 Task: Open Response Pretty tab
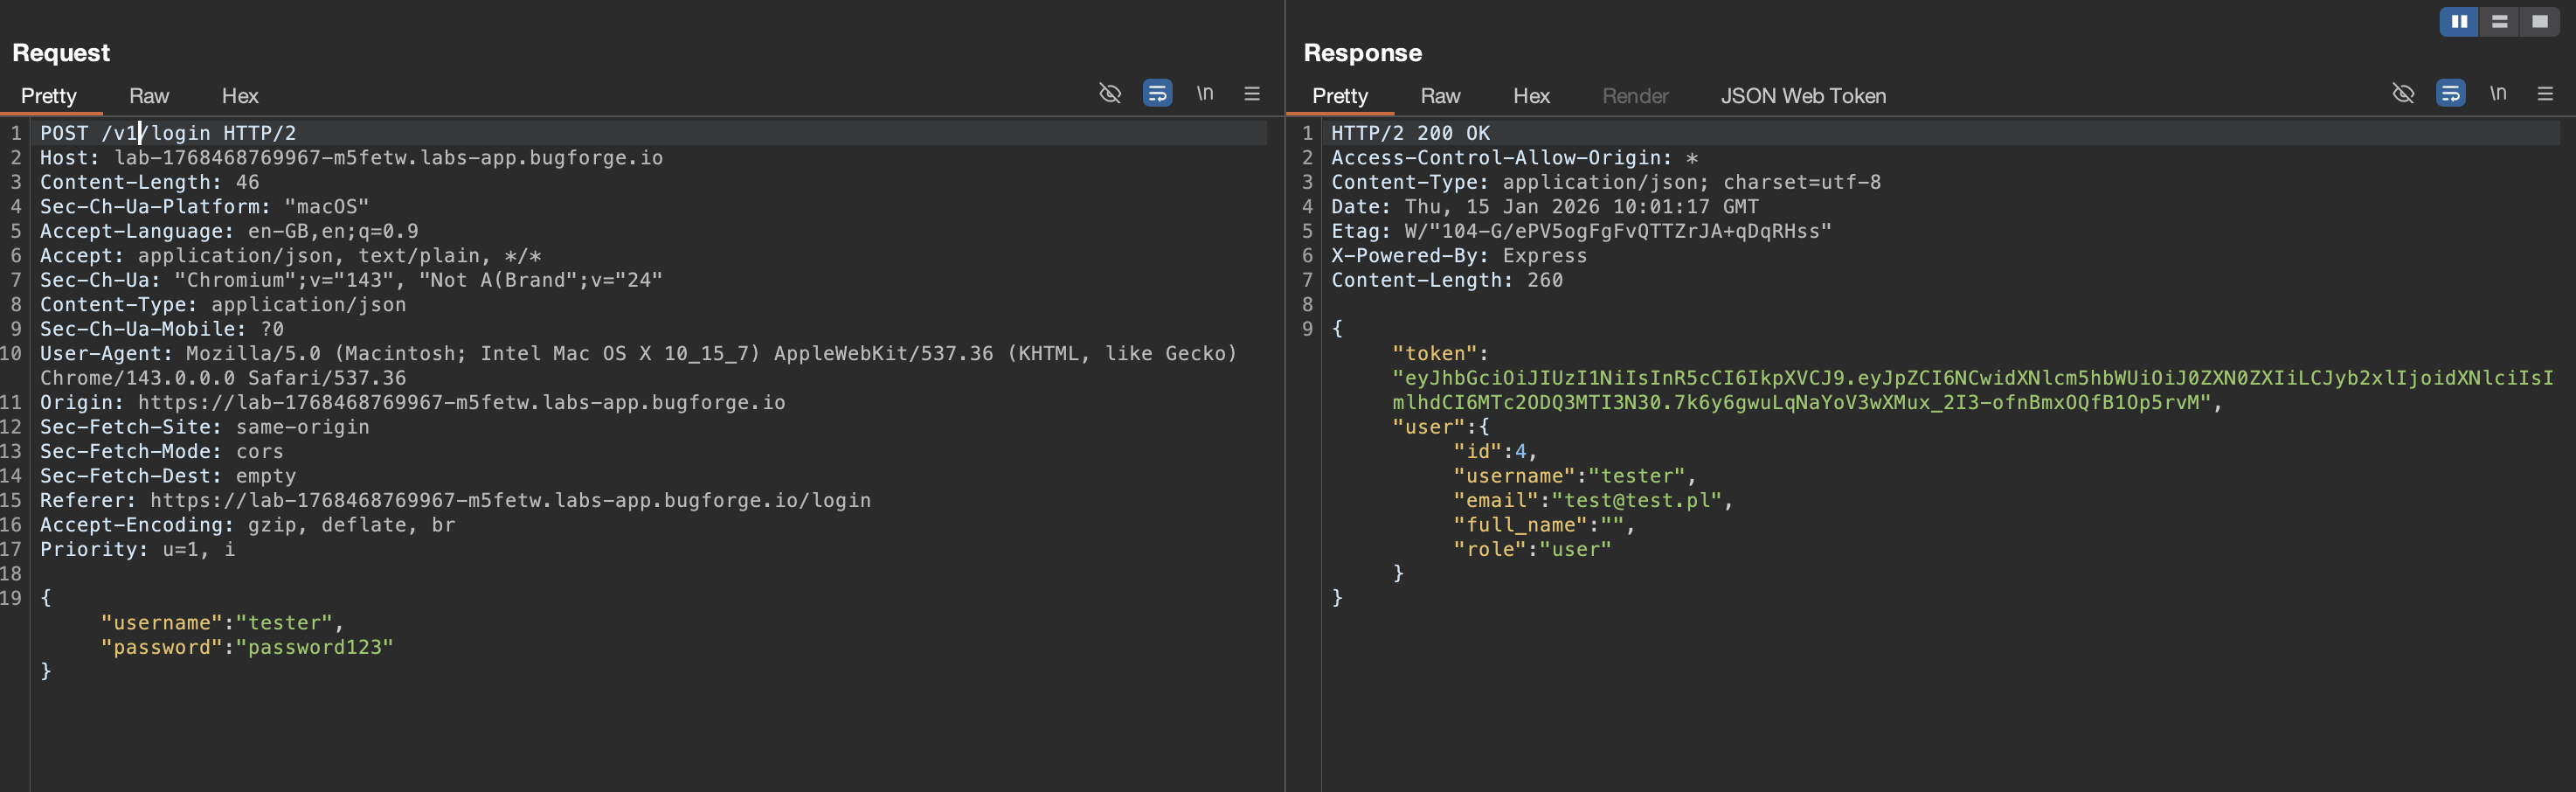(1339, 96)
